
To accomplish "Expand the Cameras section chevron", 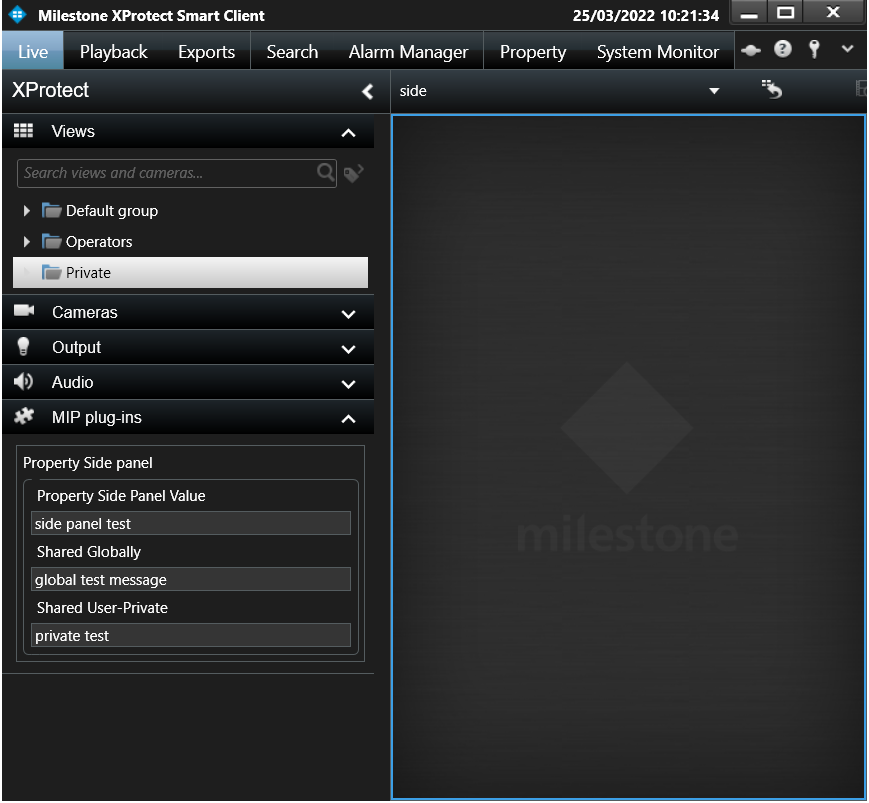I will click(349, 314).
